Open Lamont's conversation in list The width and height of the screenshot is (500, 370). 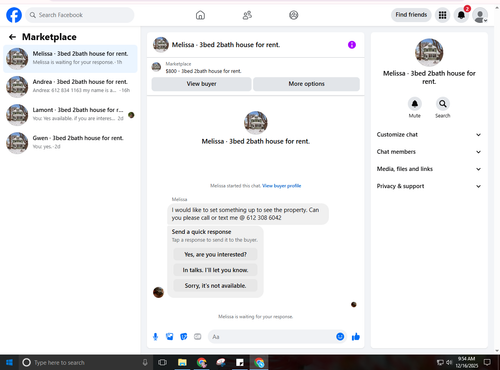(x=70, y=115)
